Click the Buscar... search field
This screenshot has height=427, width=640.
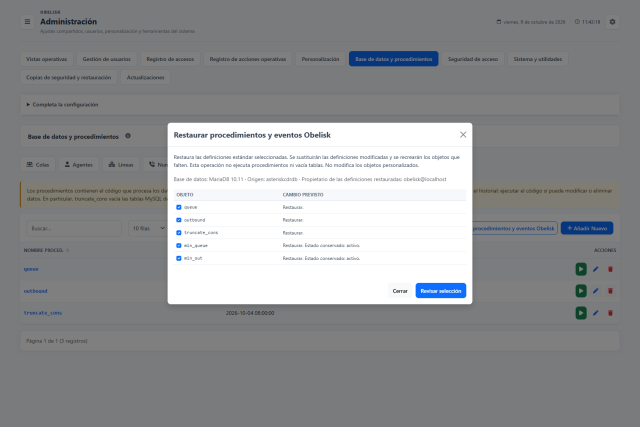pos(74,228)
